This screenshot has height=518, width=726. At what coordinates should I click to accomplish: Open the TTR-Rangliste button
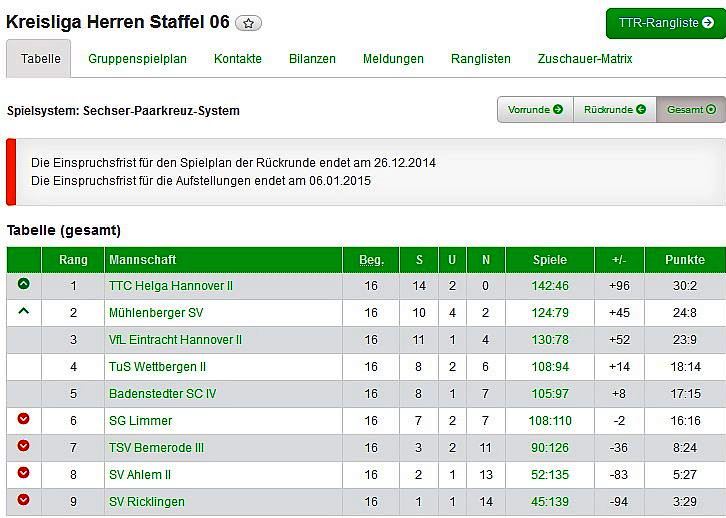pyautogui.click(x=665, y=23)
